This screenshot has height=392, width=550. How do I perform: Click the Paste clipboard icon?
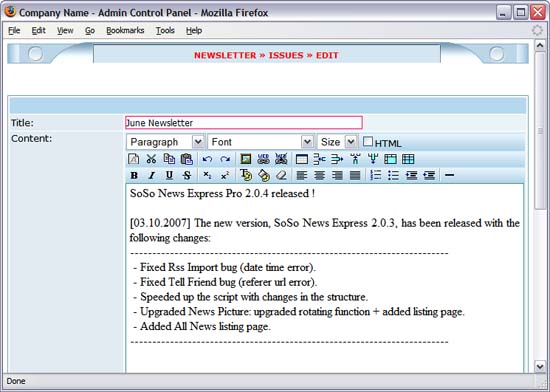tap(187, 159)
